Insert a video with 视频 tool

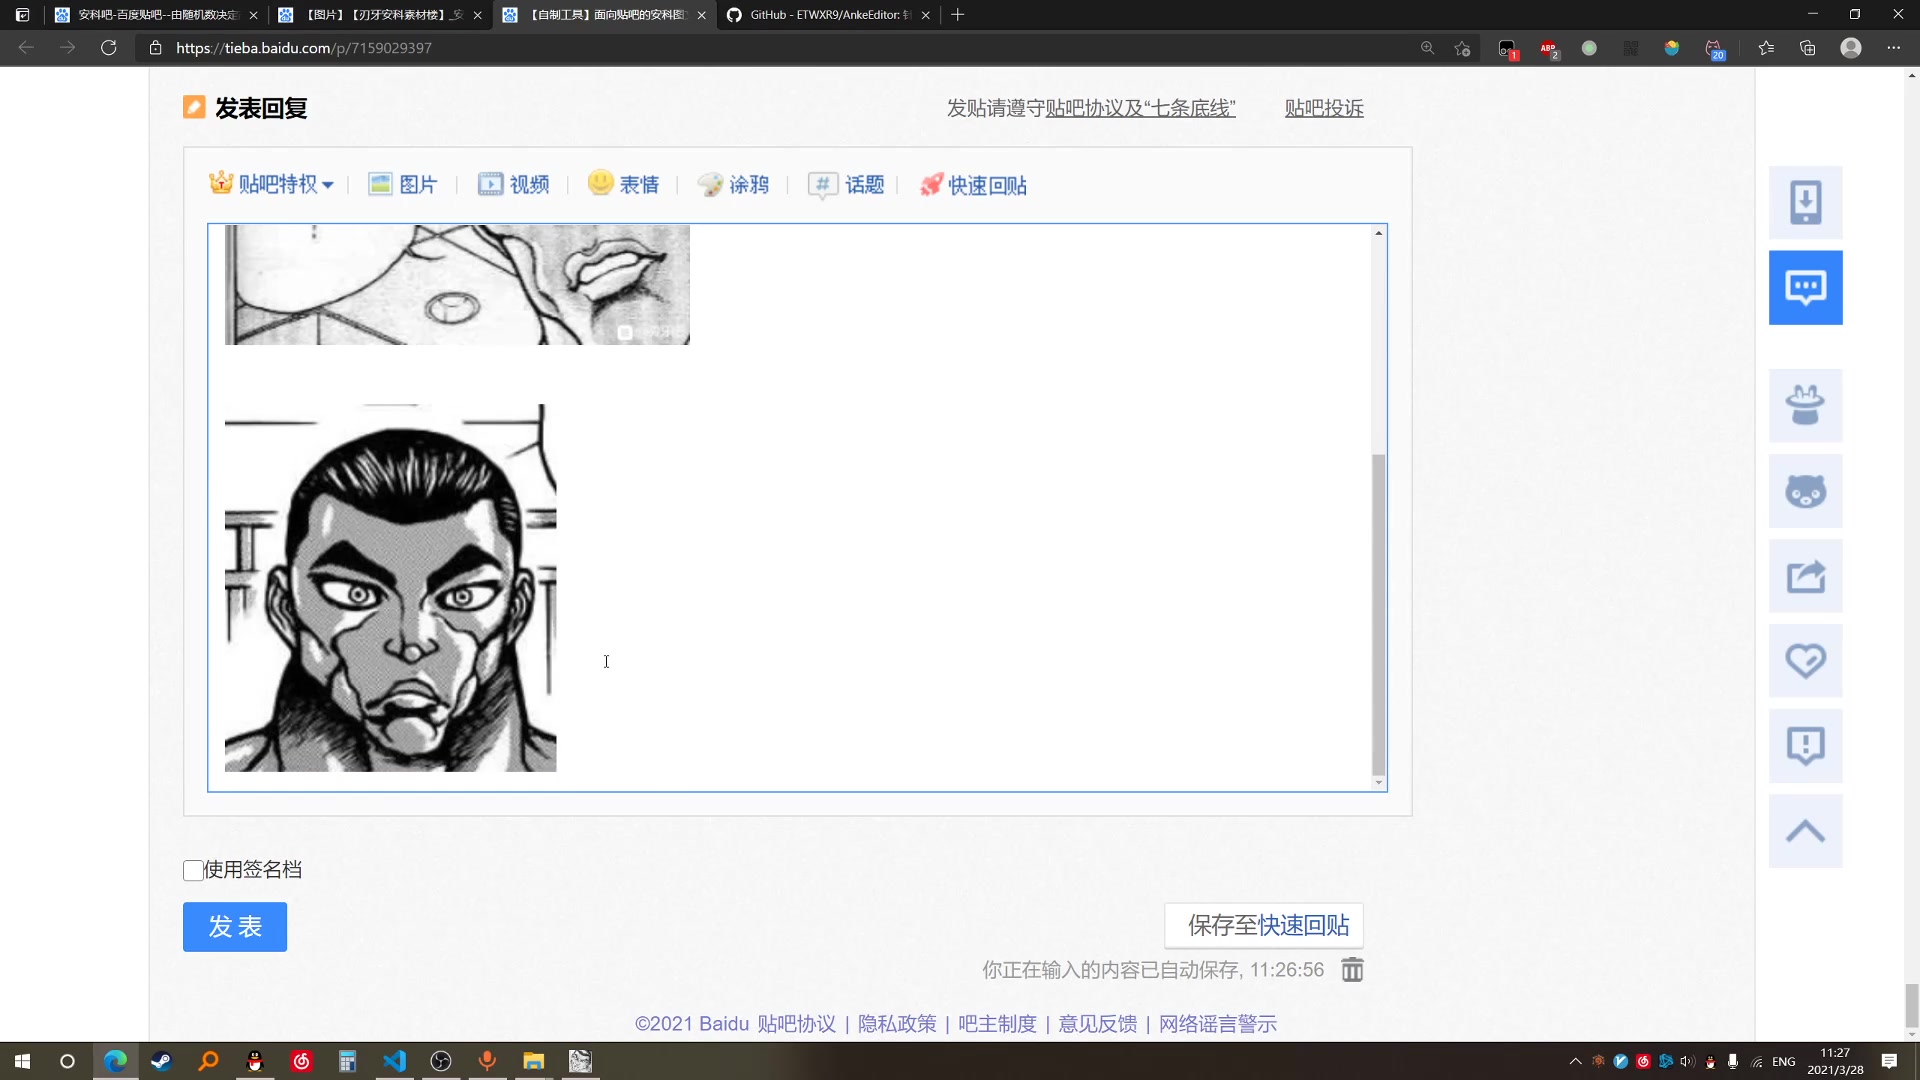[514, 184]
